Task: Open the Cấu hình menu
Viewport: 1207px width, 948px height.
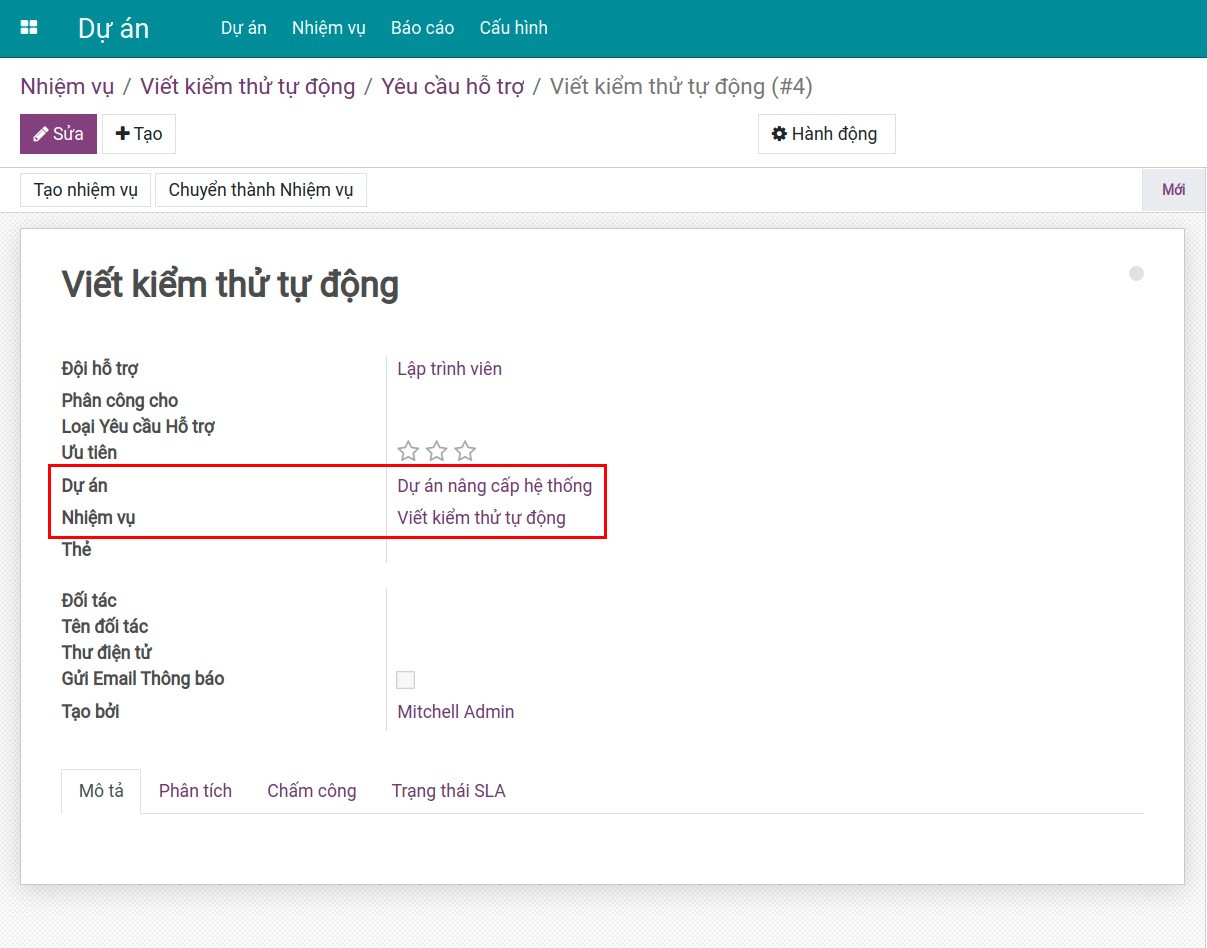Action: click(513, 28)
